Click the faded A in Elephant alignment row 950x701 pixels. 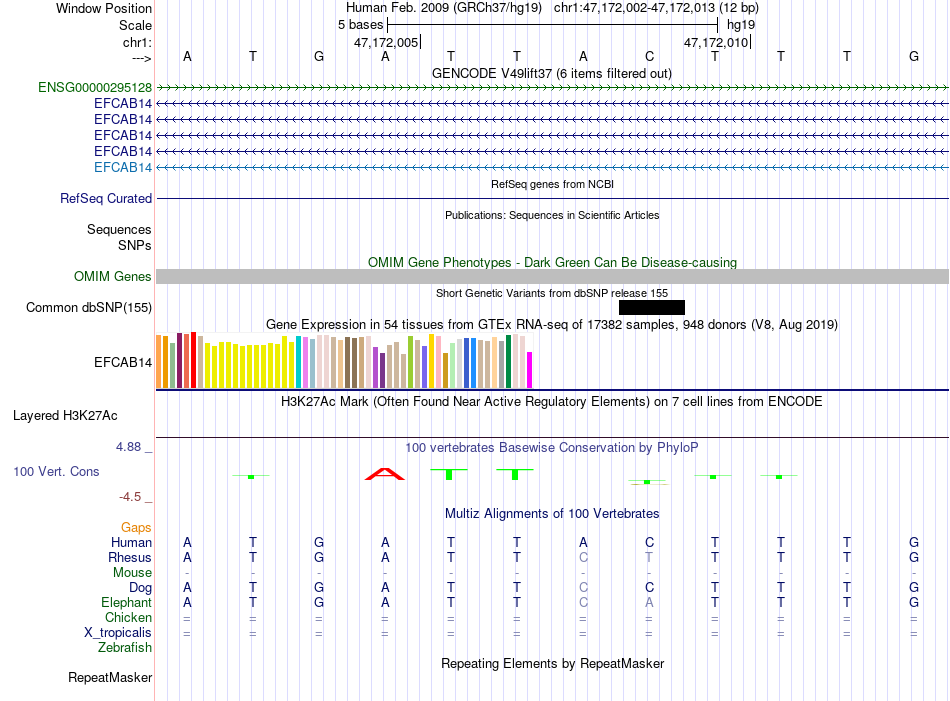click(x=649, y=602)
